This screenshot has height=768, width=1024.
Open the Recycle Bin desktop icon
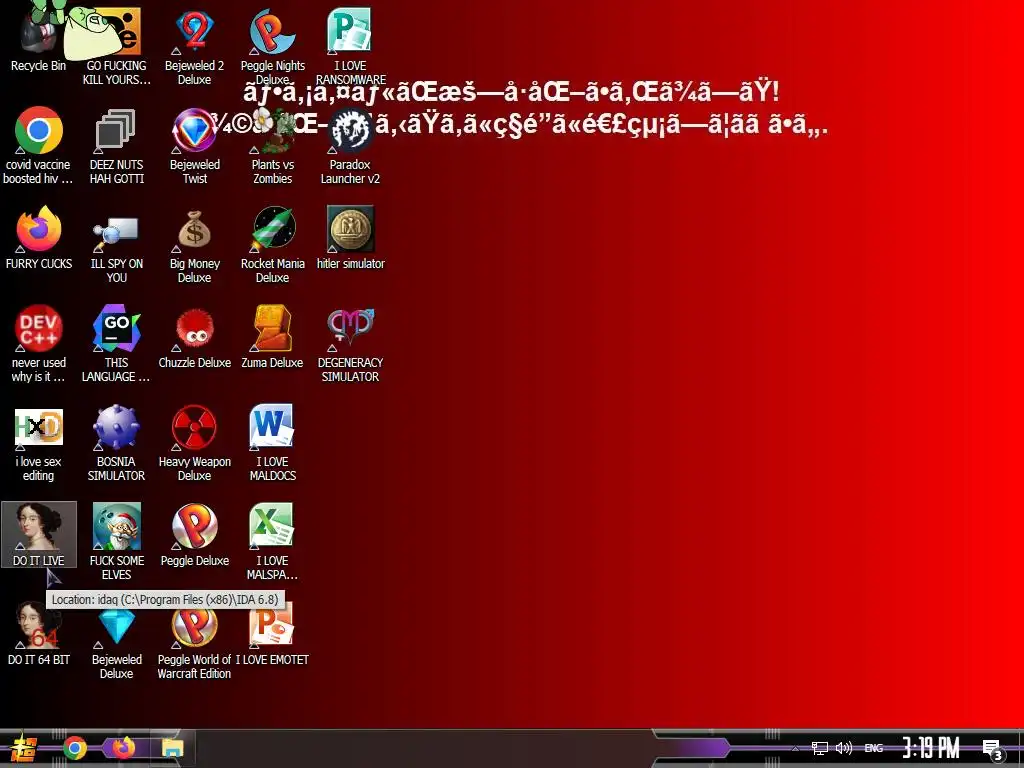click(38, 39)
